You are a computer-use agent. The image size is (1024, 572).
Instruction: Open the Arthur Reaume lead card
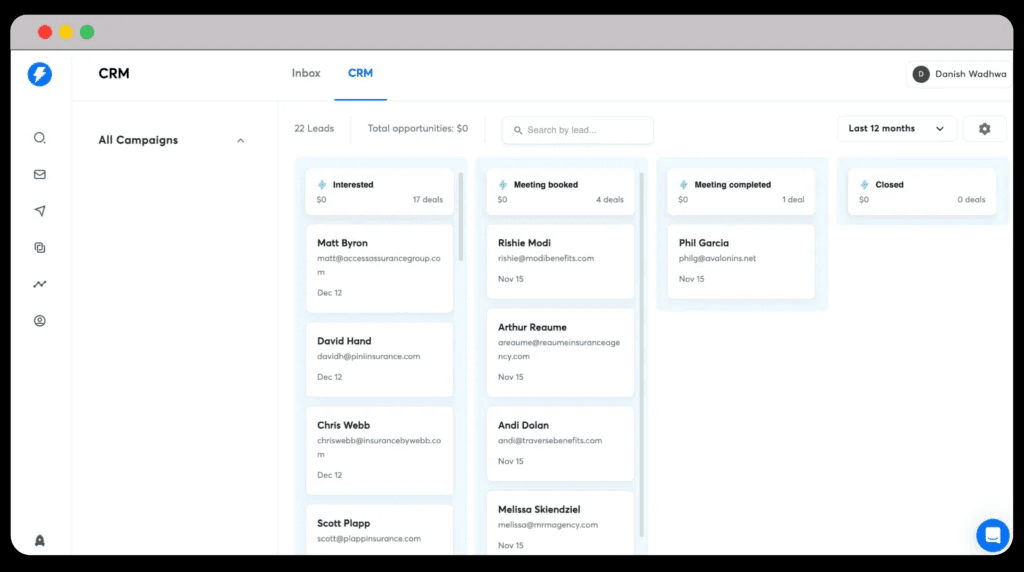(560, 353)
